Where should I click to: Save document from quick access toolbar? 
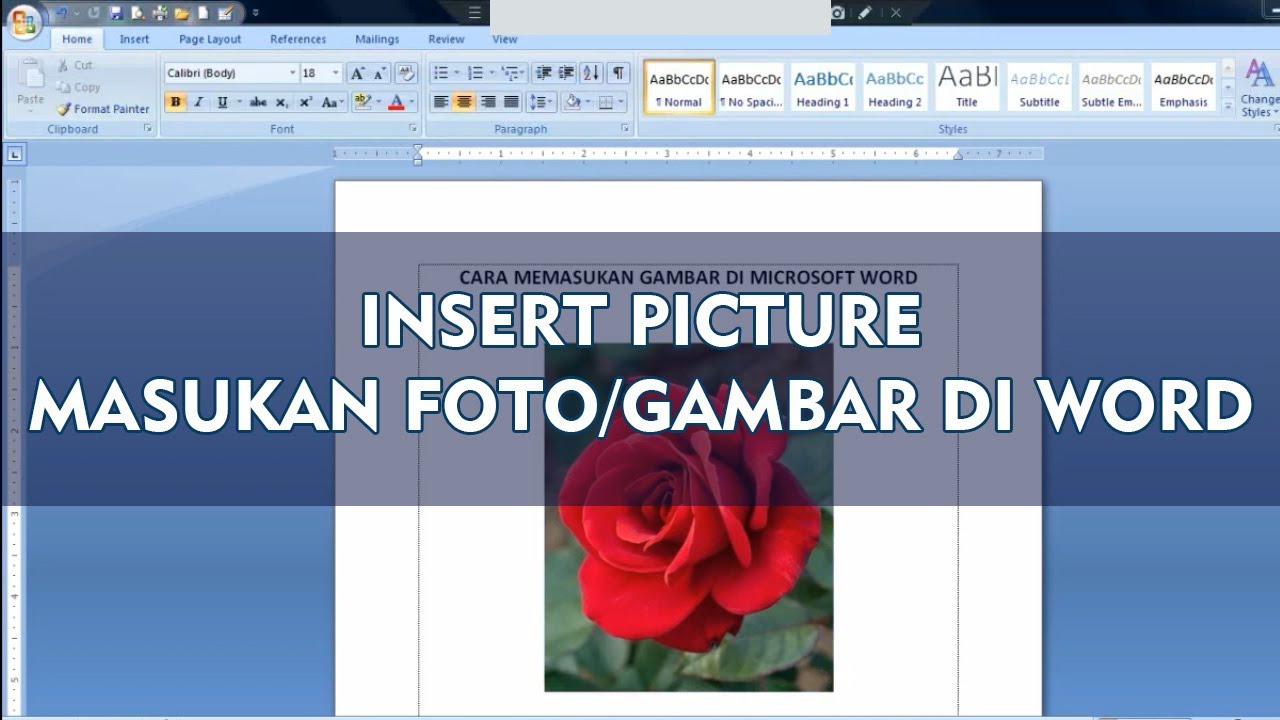point(116,13)
